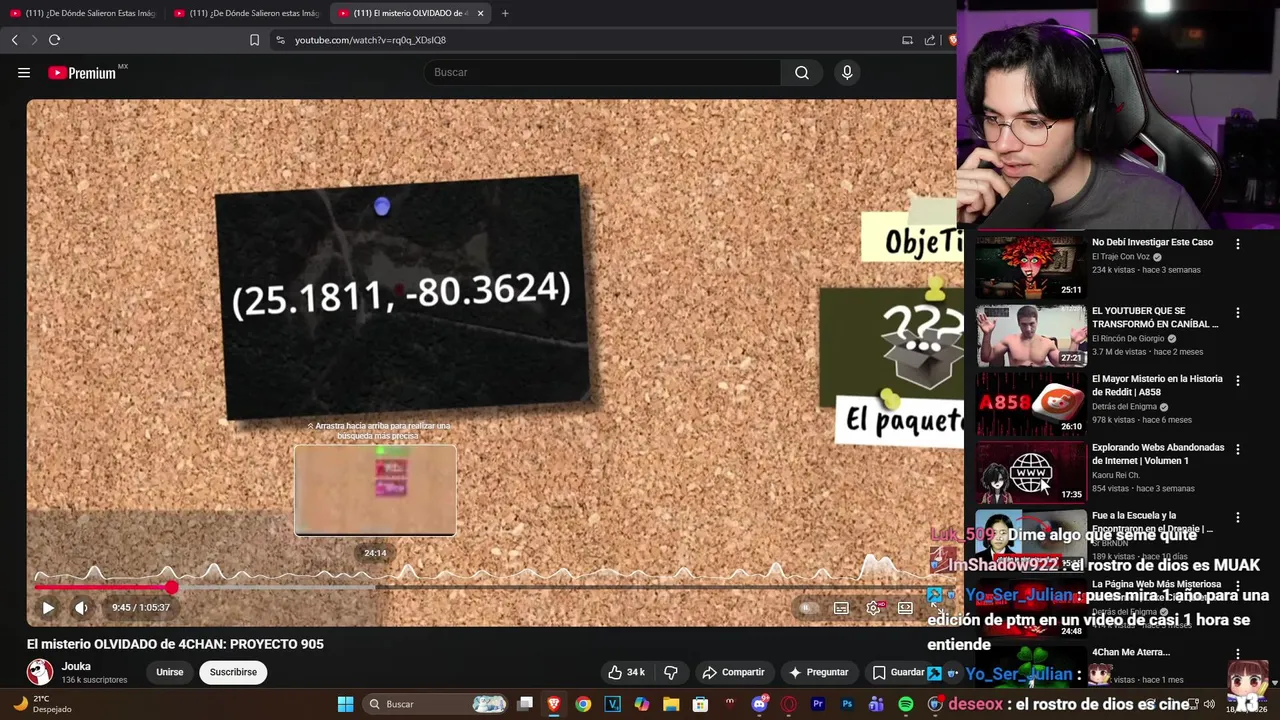The image size is (1280, 720).
Task: Click the Unirse button
Action: pos(170,672)
